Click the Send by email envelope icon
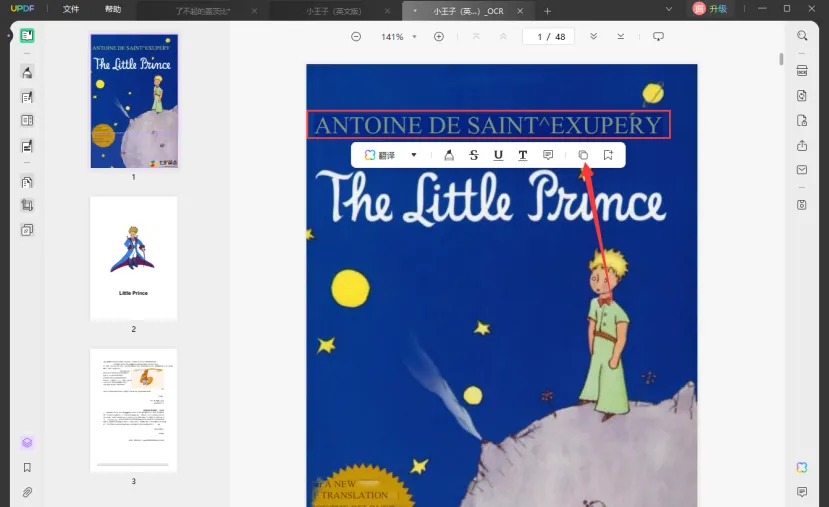 pyautogui.click(x=802, y=170)
